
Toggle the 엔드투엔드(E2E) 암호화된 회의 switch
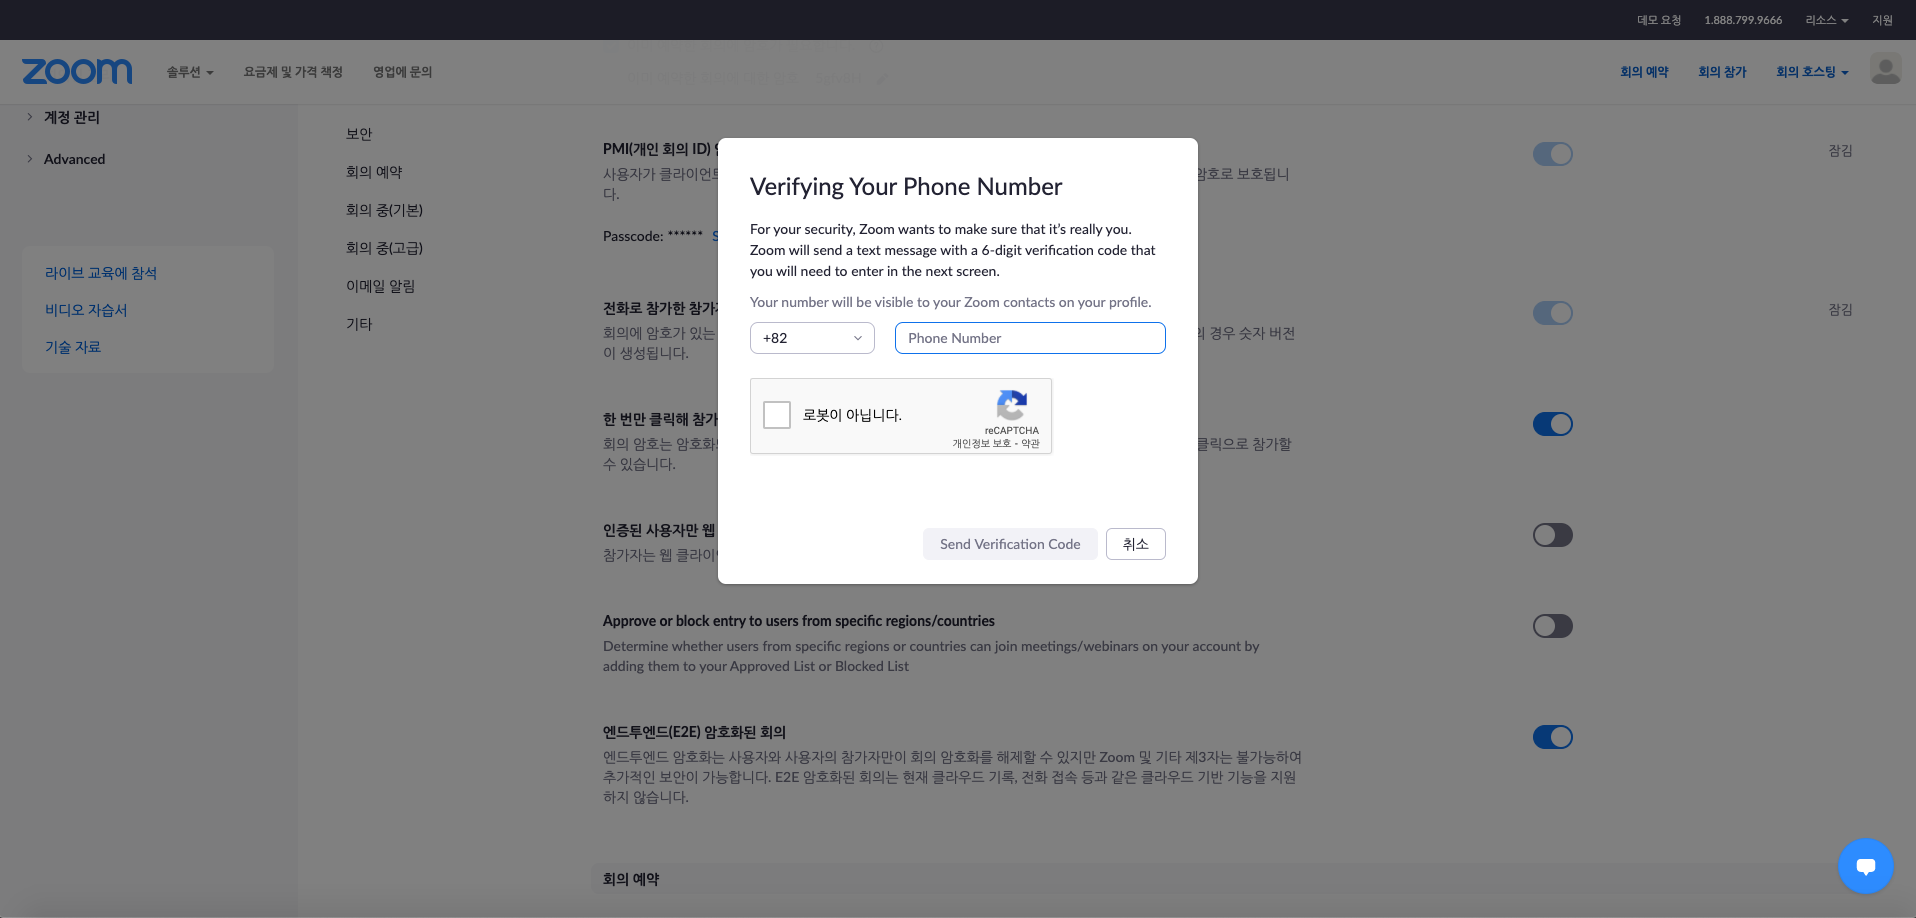(x=1552, y=737)
